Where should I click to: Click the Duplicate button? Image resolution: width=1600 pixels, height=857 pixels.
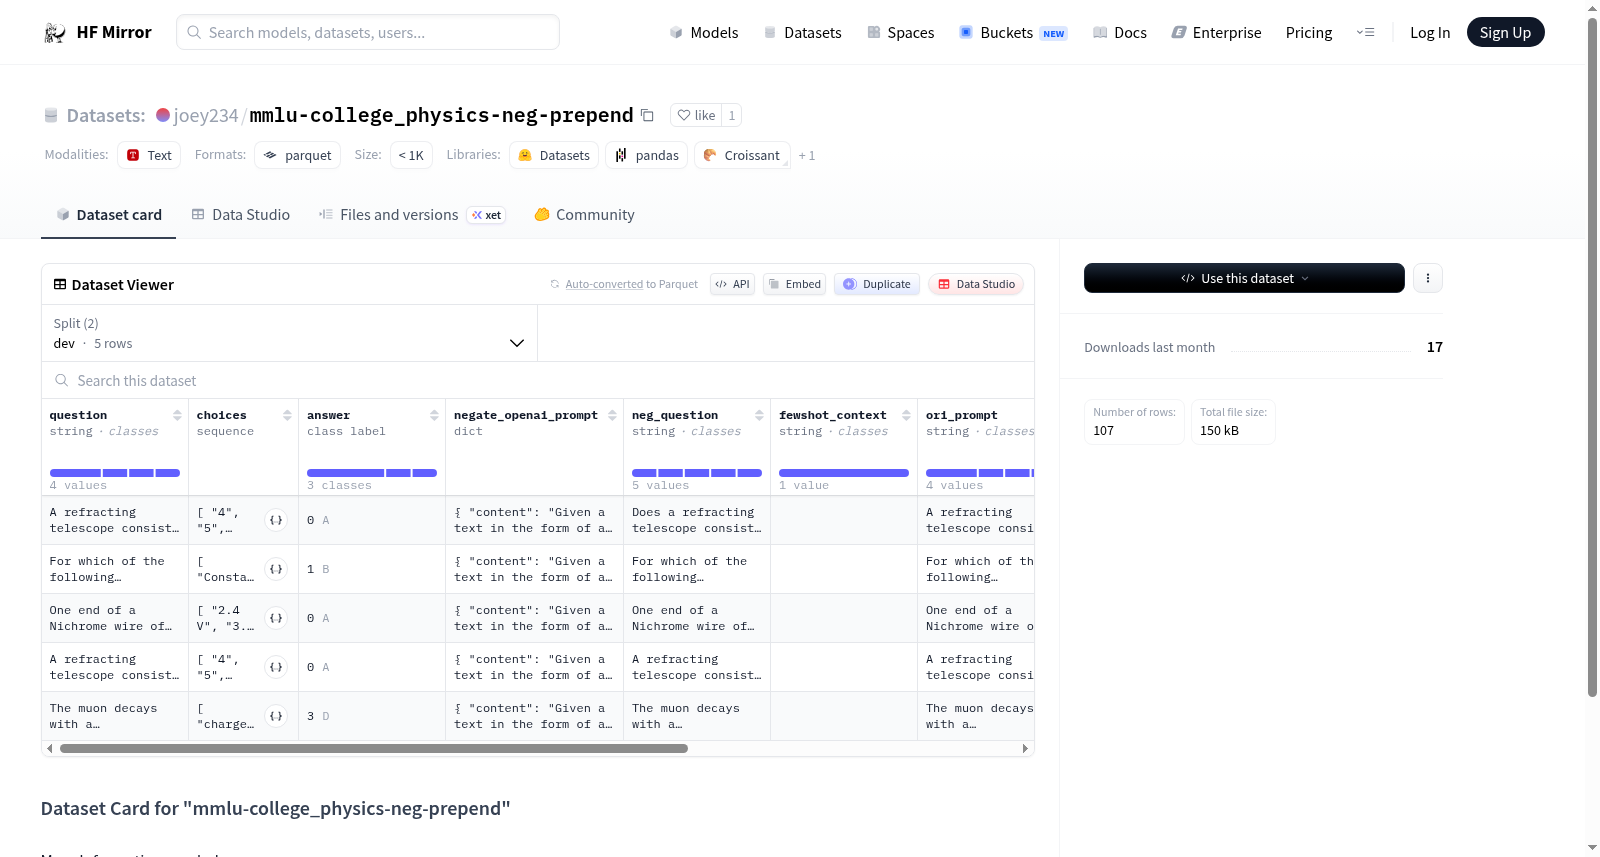(x=877, y=284)
